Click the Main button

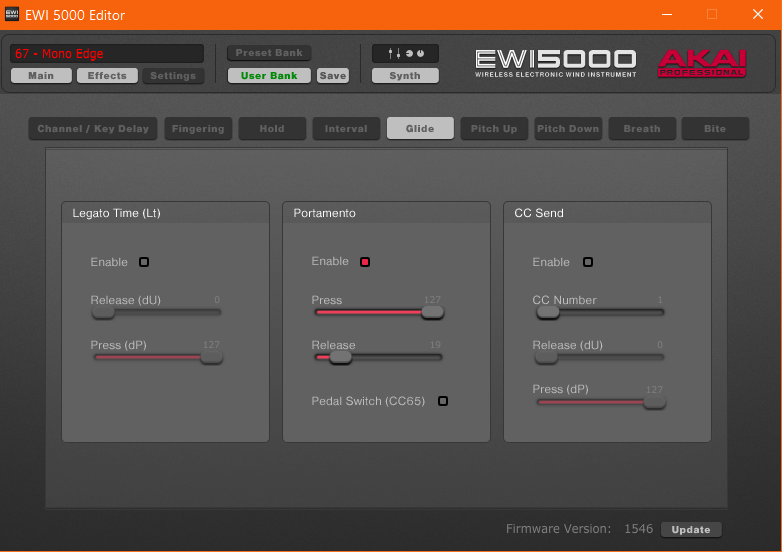41,76
